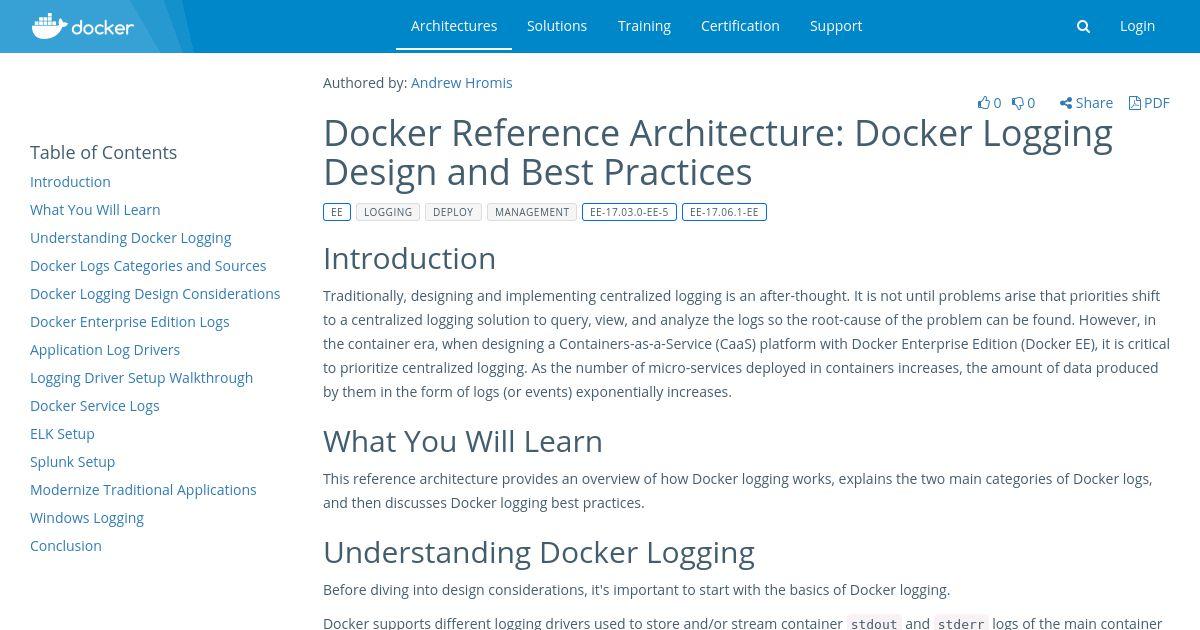The image size is (1200, 630).
Task: Jump to Conclusion section
Action: (x=66, y=546)
